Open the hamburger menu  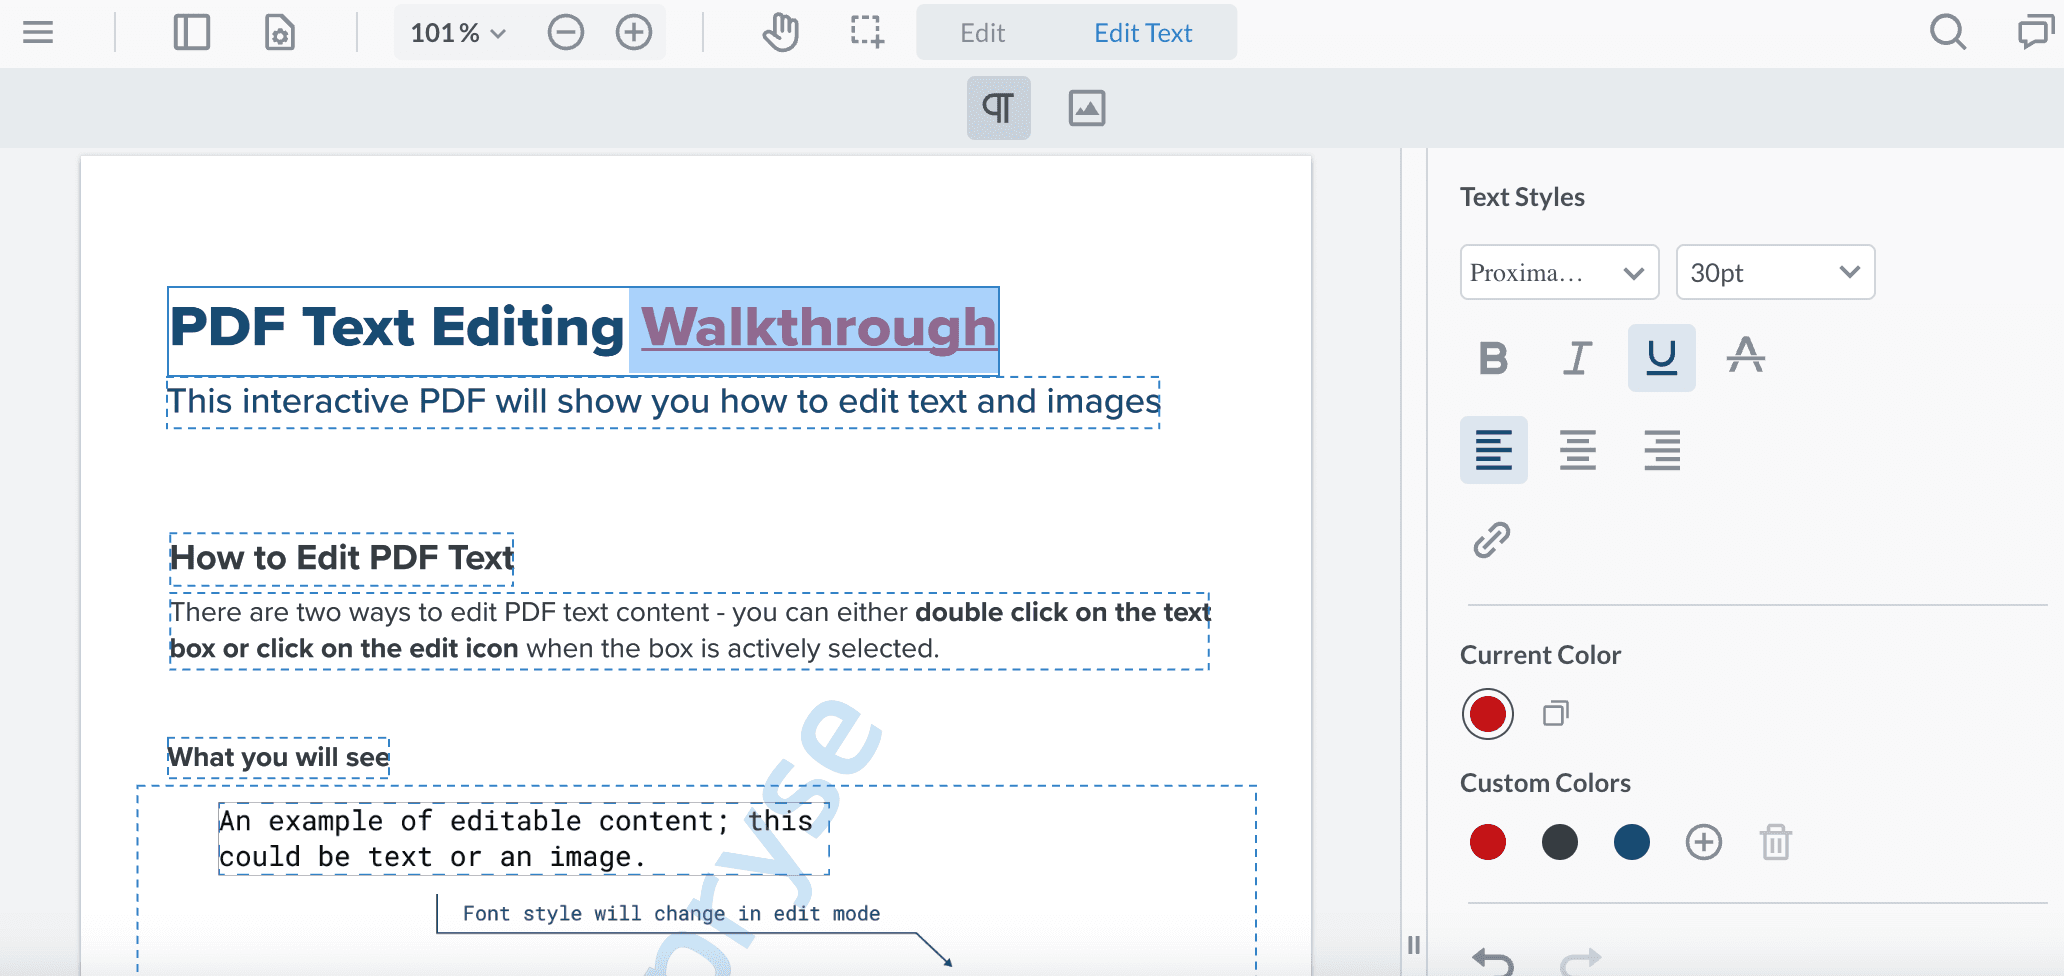point(38,33)
